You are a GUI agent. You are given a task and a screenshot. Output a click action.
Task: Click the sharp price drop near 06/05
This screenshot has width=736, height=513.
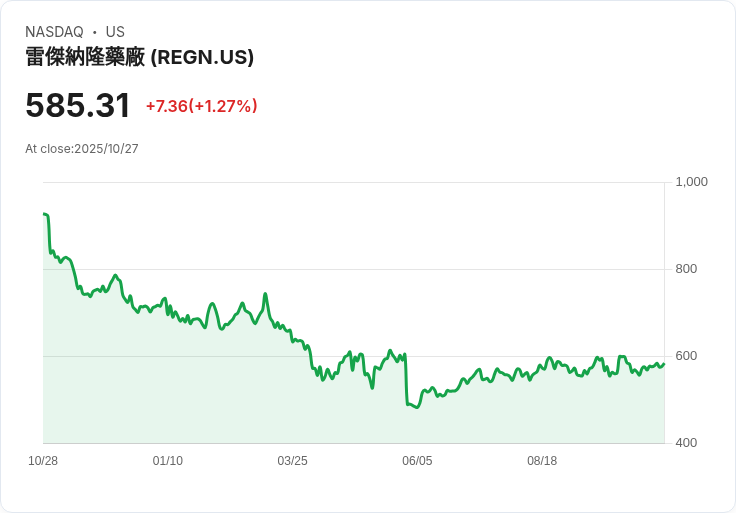tap(406, 380)
